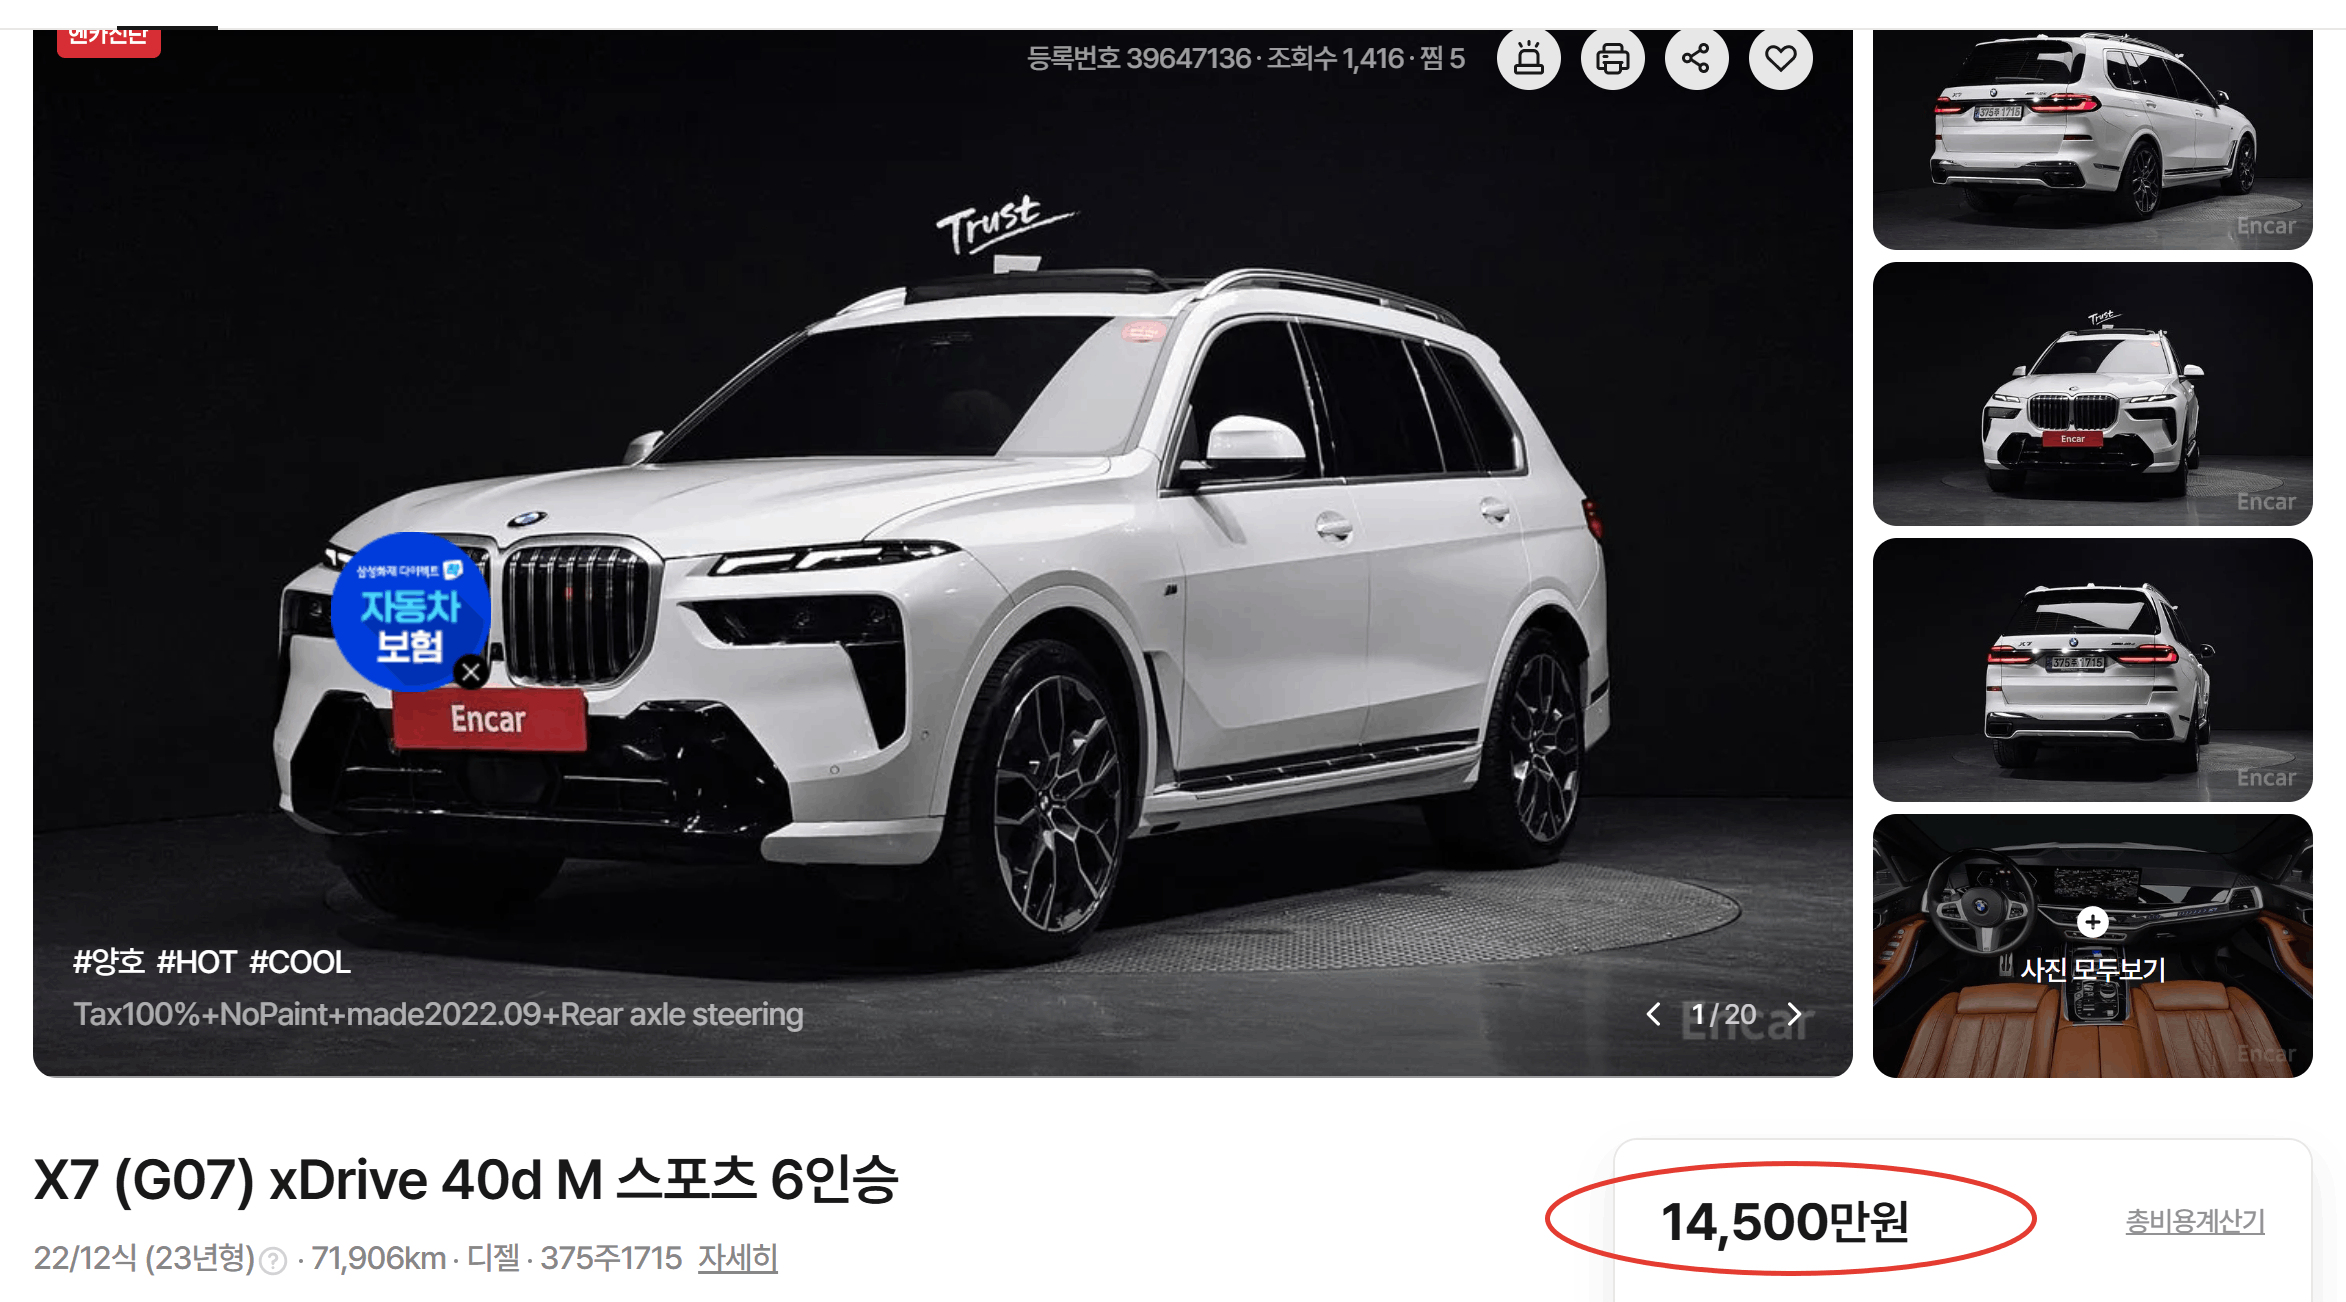Open the 총비용계산기 cost calculator link

point(2195,1221)
